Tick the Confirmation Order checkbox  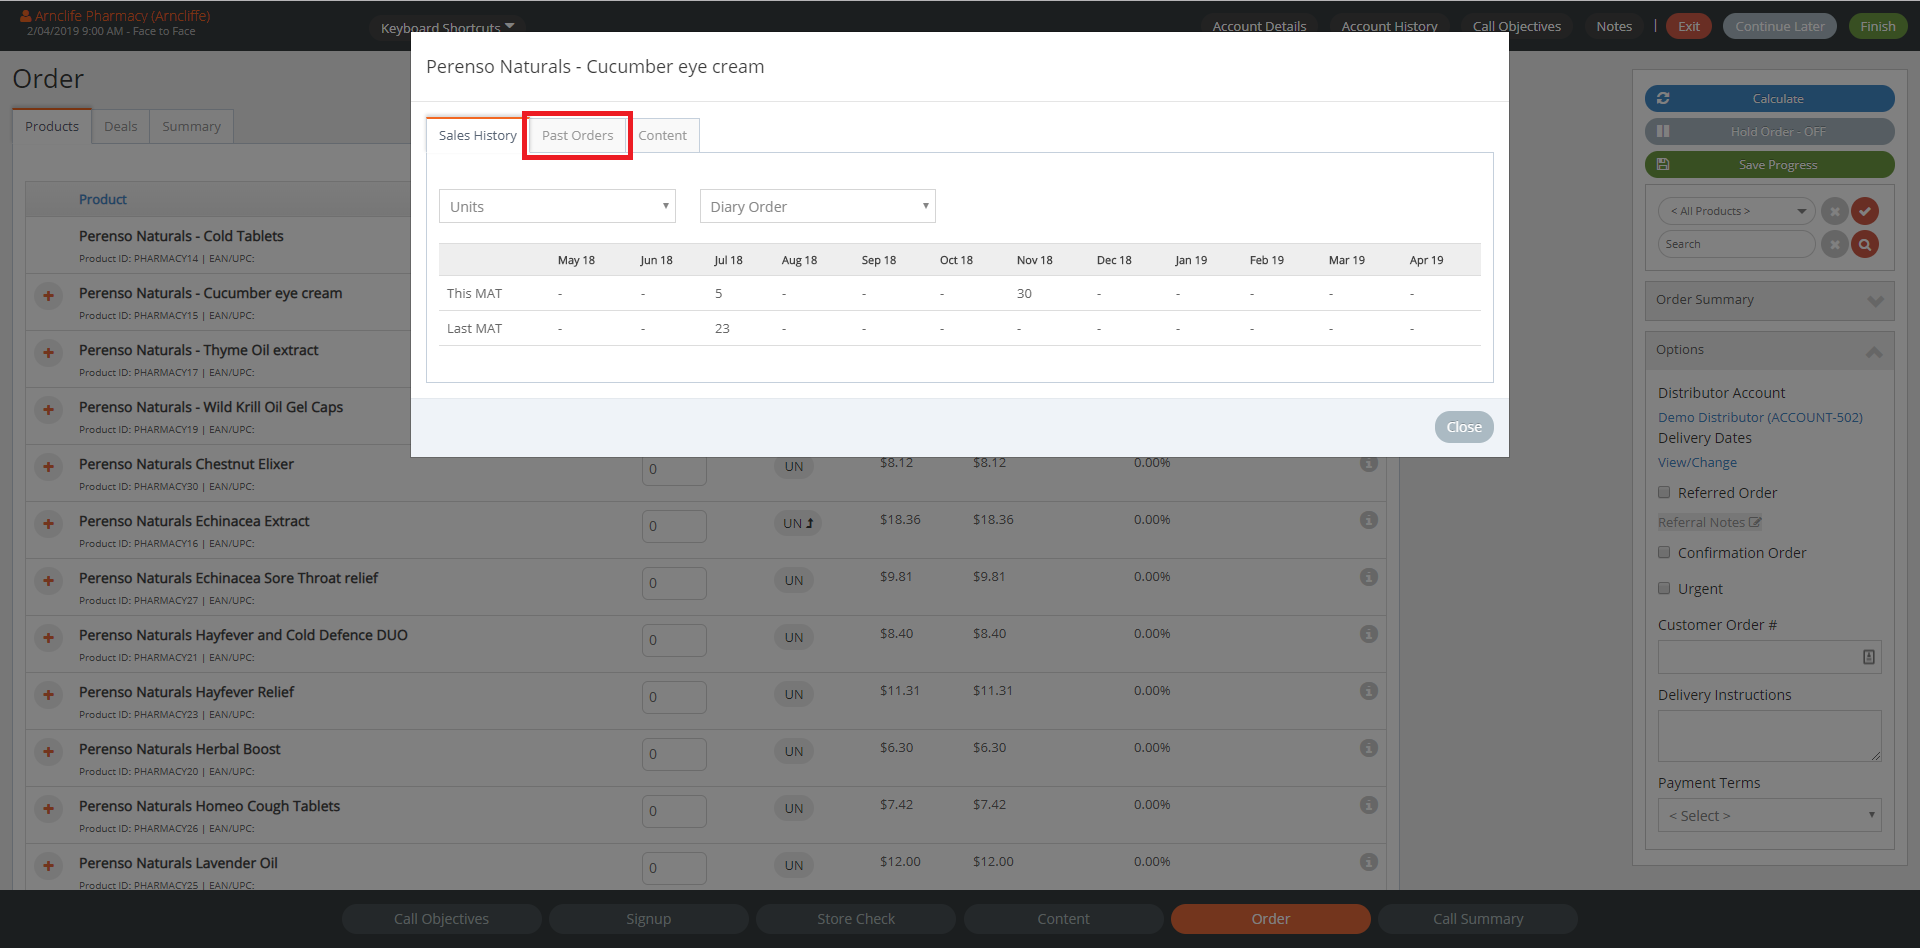pos(1664,552)
